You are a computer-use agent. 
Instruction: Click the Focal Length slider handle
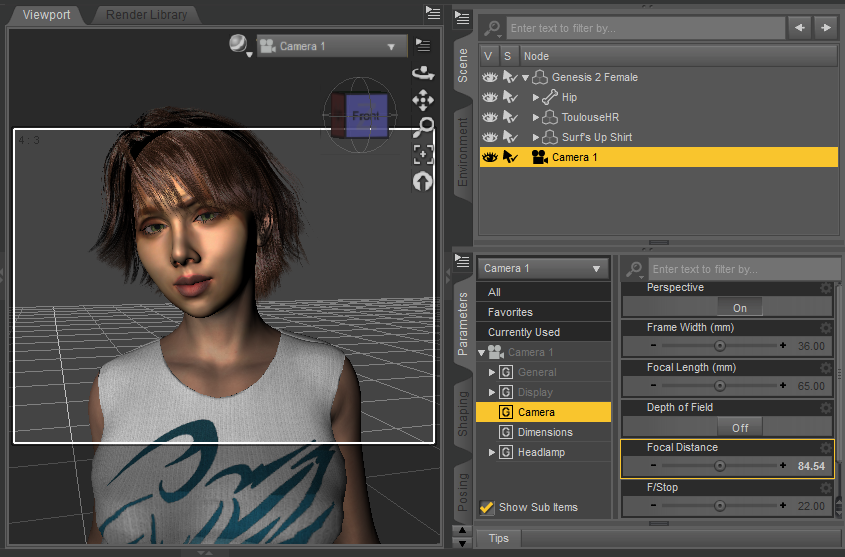tap(719, 386)
